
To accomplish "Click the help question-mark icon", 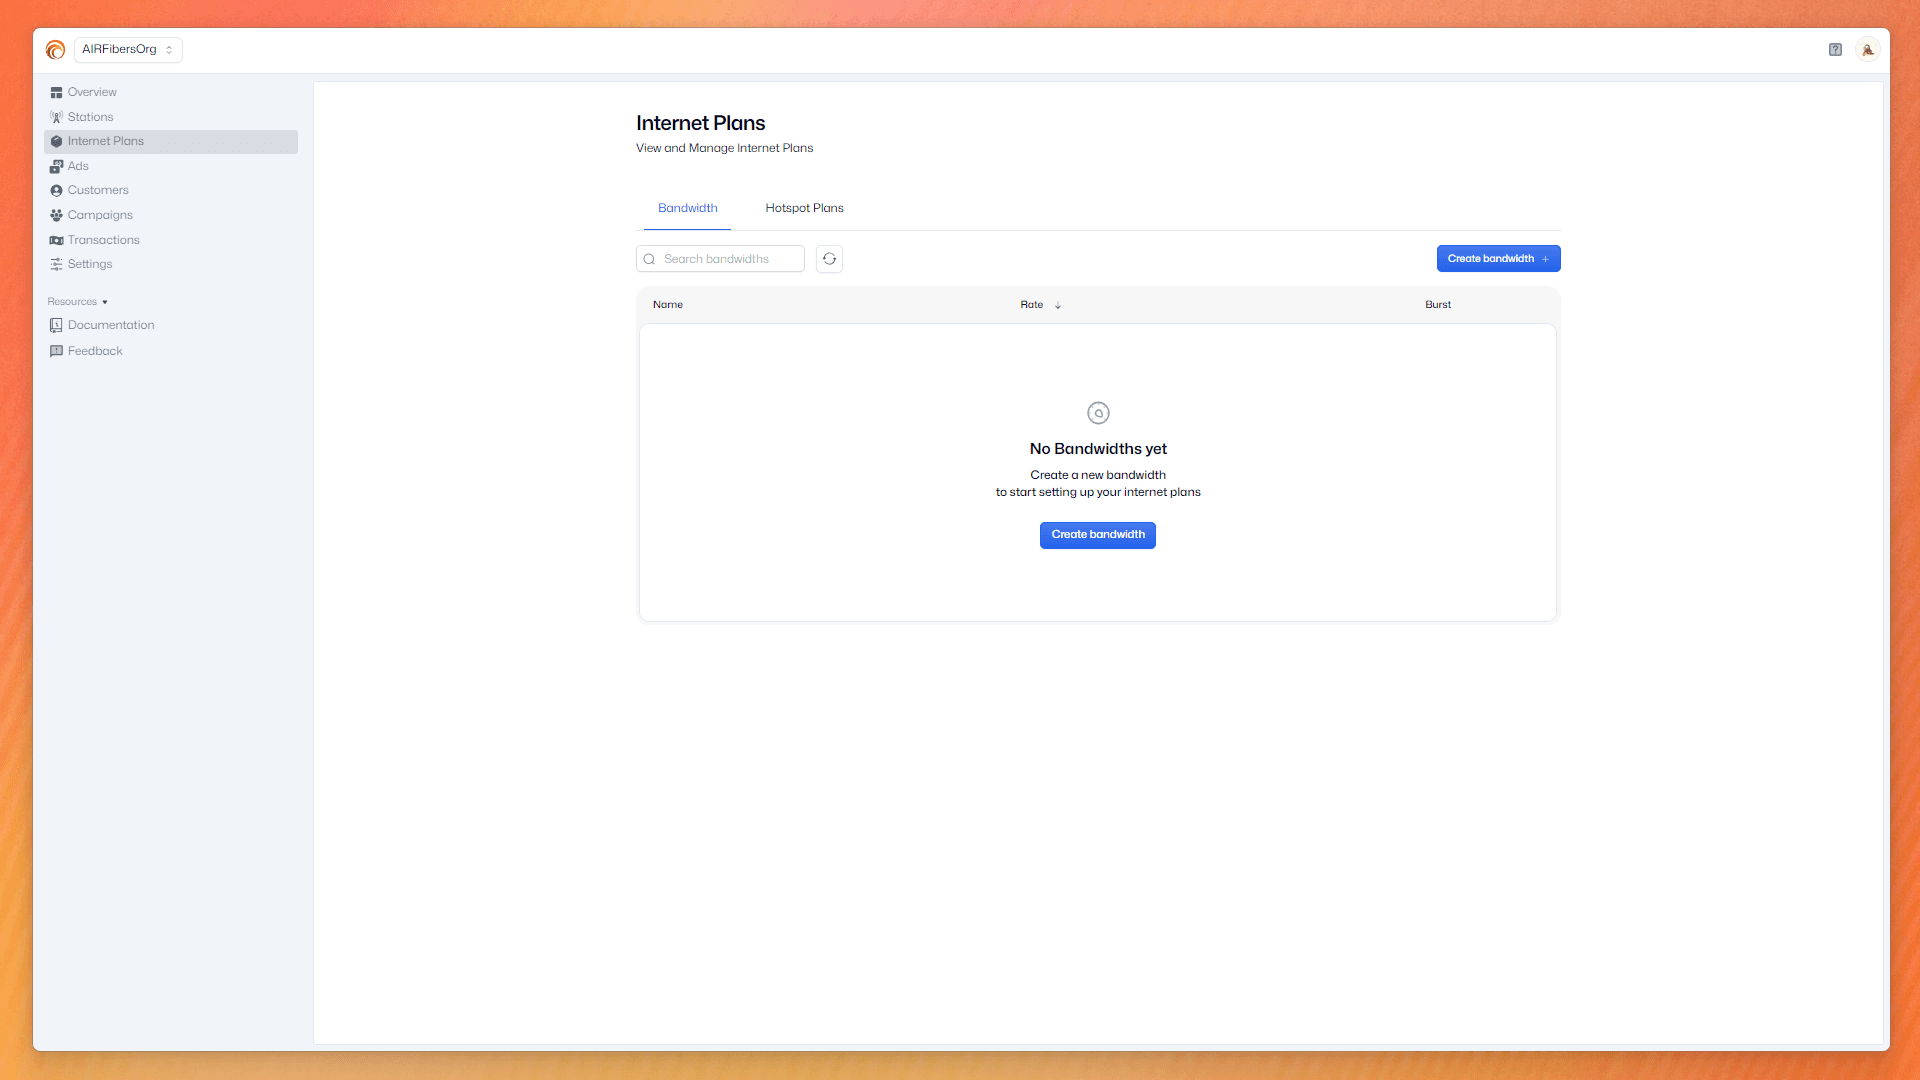I will (1835, 49).
